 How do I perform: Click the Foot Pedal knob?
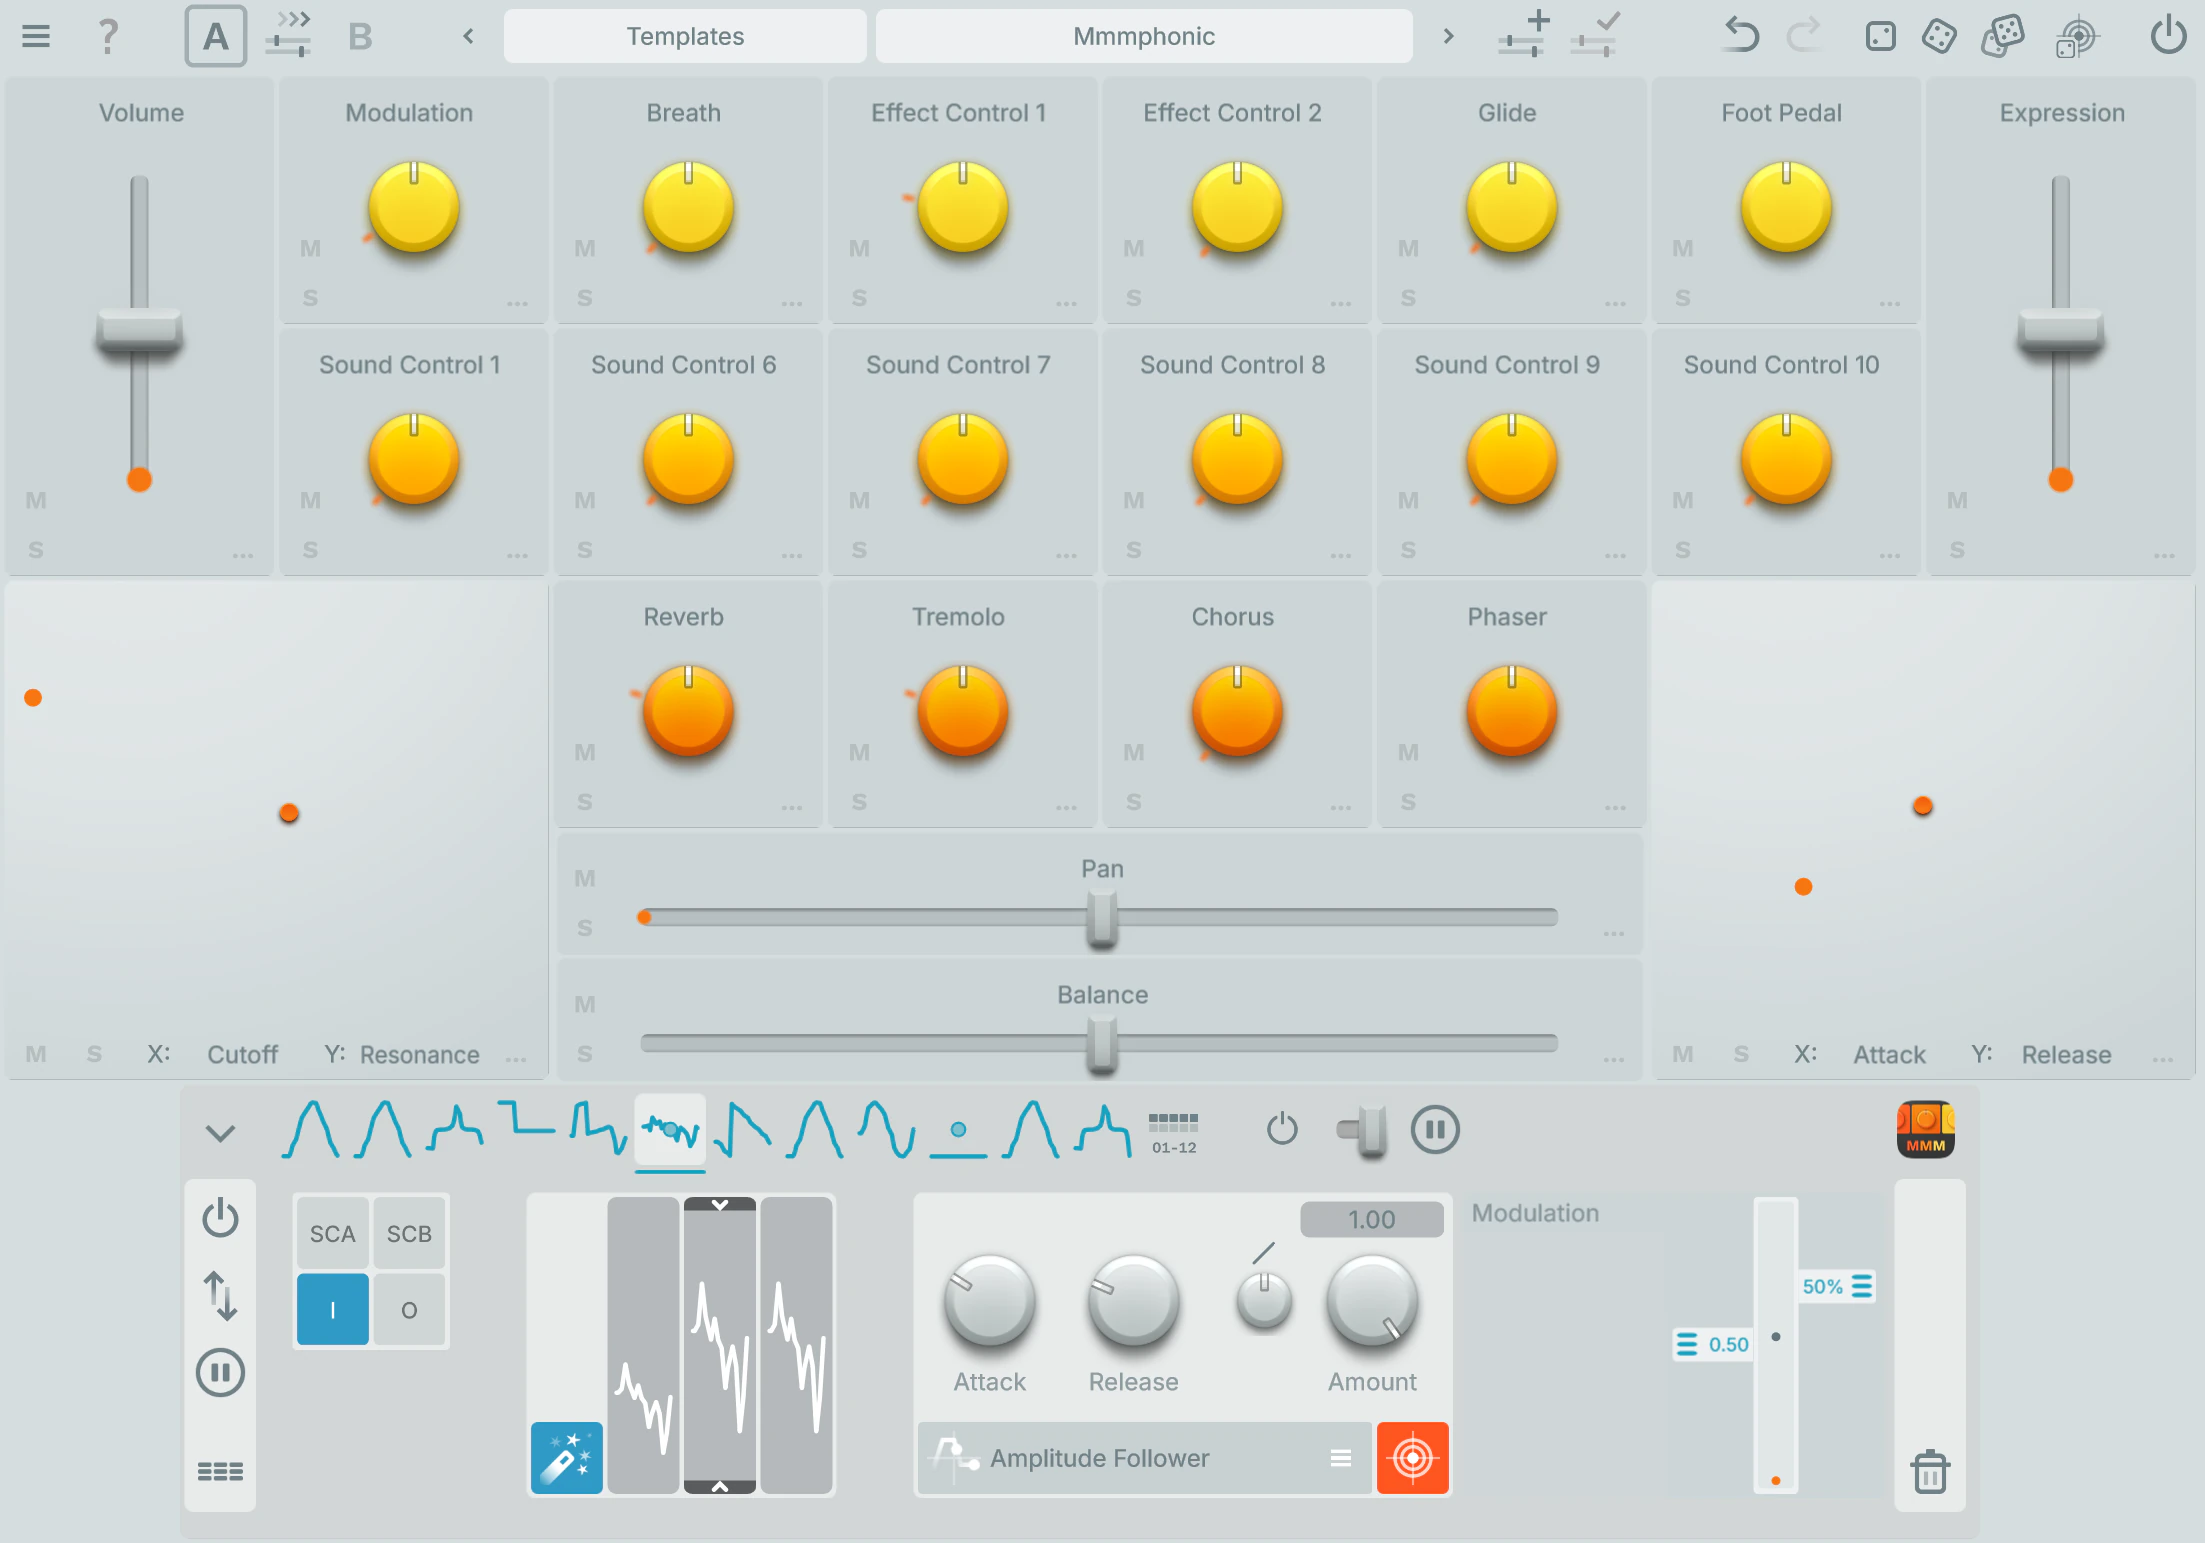click(1786, 208)
